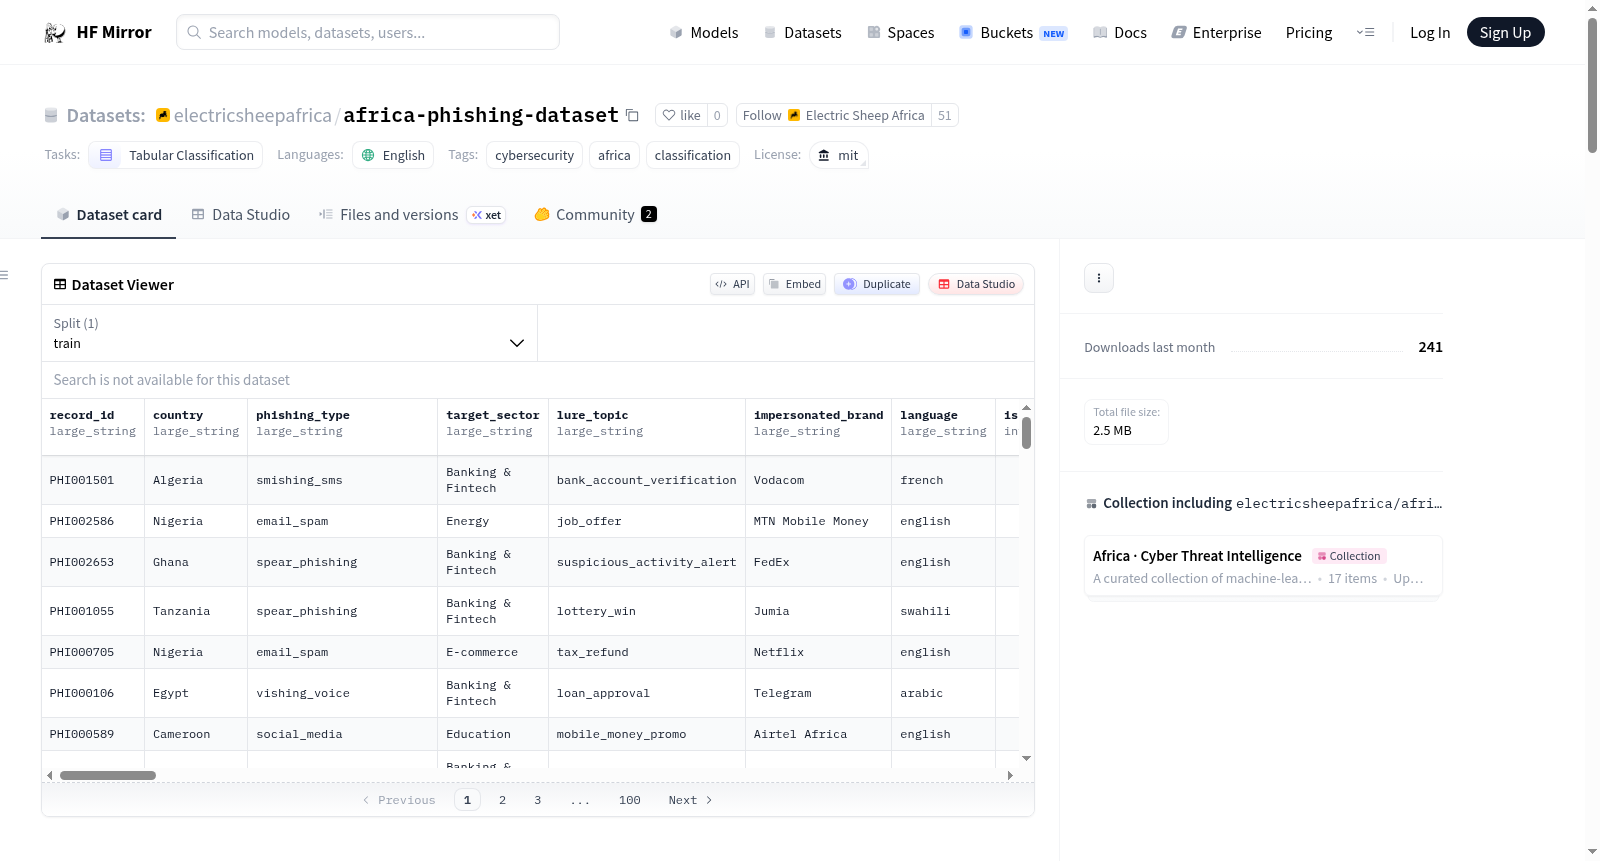1600x861 pixels.
Task: Open Data Studio from the viewer header
Action: 976,284
